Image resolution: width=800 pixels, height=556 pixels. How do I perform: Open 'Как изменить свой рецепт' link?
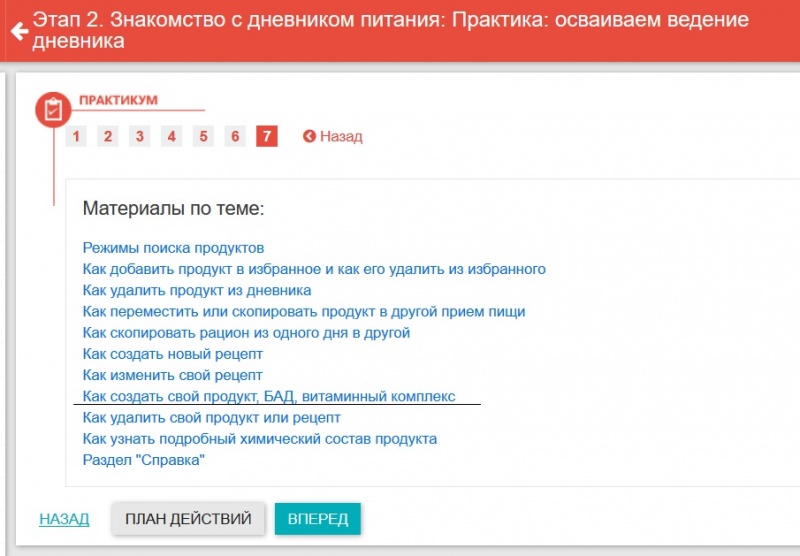(x=172, y=375)
